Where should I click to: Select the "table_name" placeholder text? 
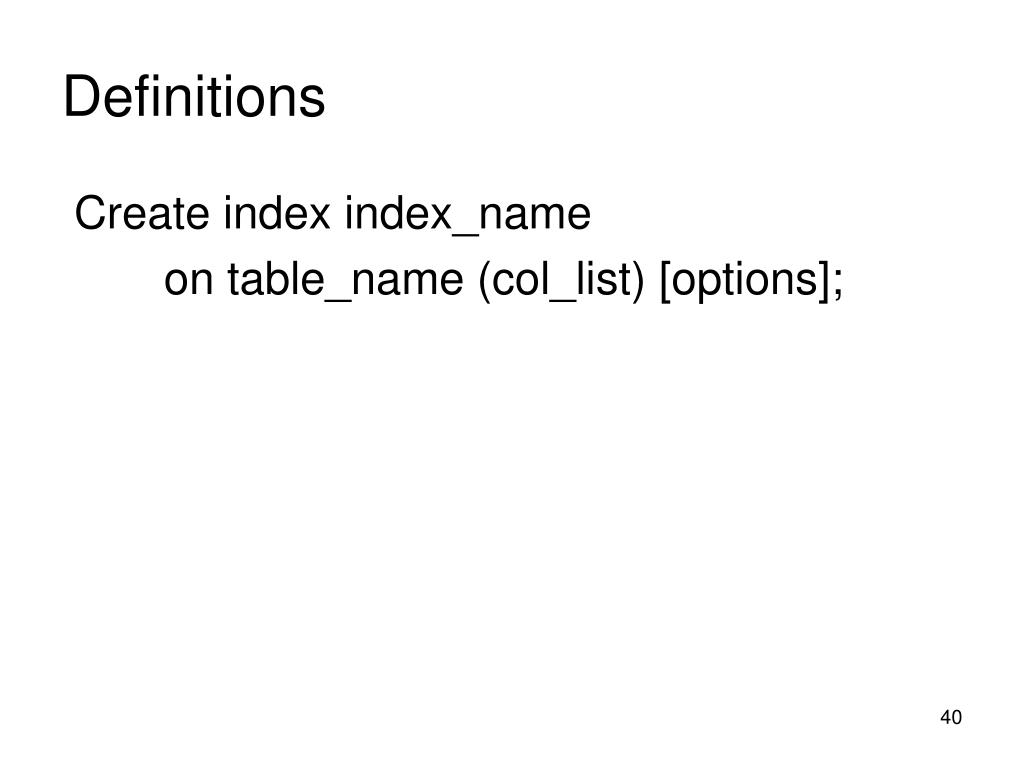(x=345, y=281)
